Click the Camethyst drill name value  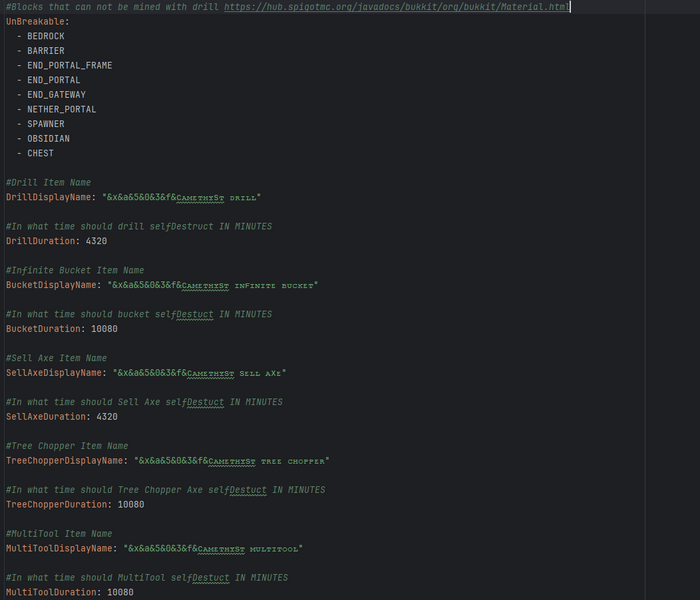pos(181,197)
